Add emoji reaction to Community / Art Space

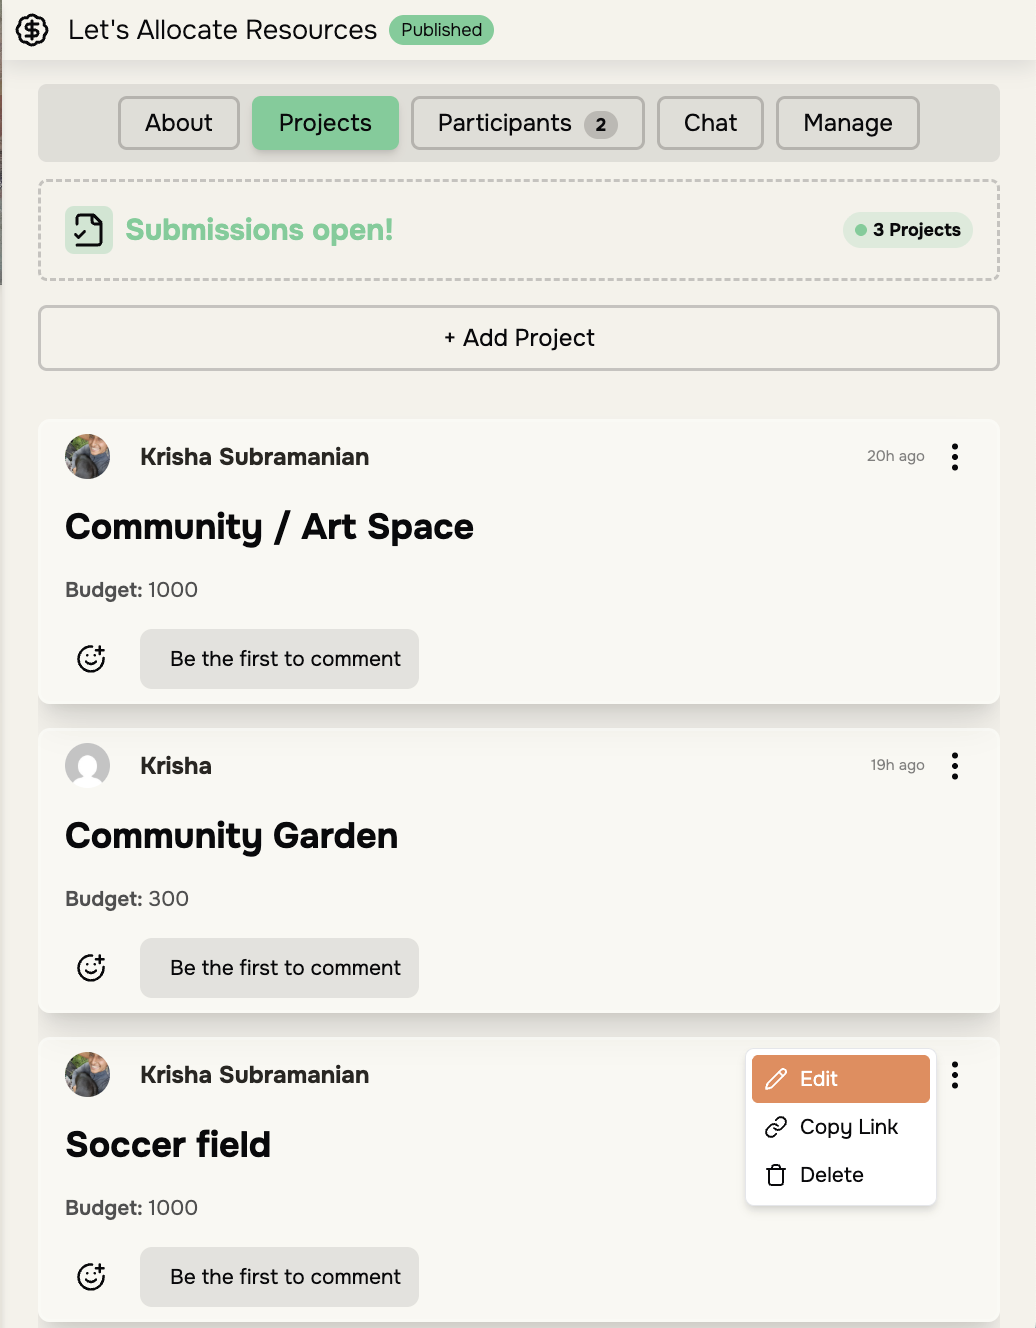(x=91, y=658)
